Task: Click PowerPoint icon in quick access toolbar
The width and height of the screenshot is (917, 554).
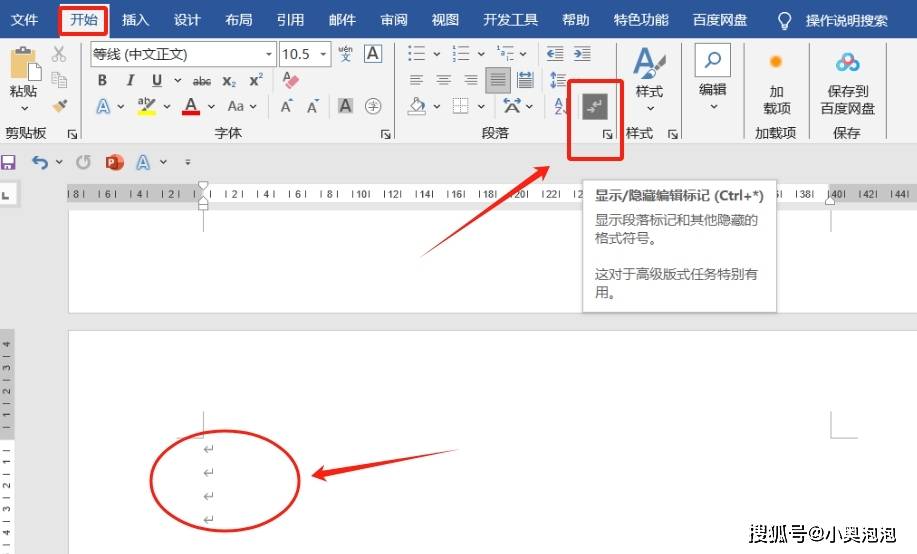Action: (x=115, y=162)
